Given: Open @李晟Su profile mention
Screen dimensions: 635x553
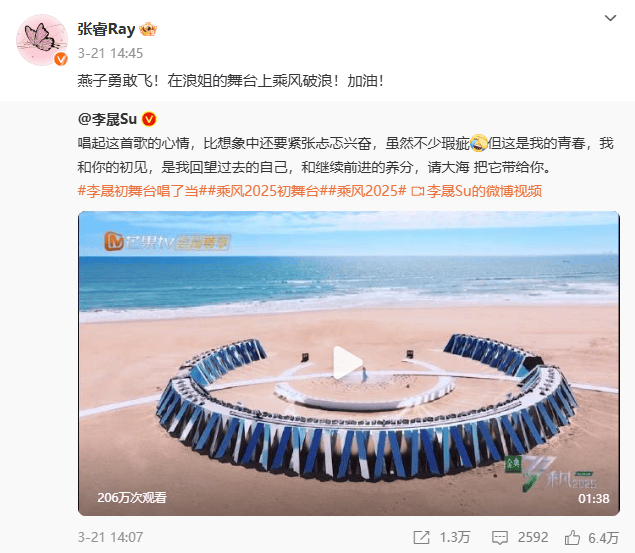Looking at the screenshot, I should click(x=107, y=119).
